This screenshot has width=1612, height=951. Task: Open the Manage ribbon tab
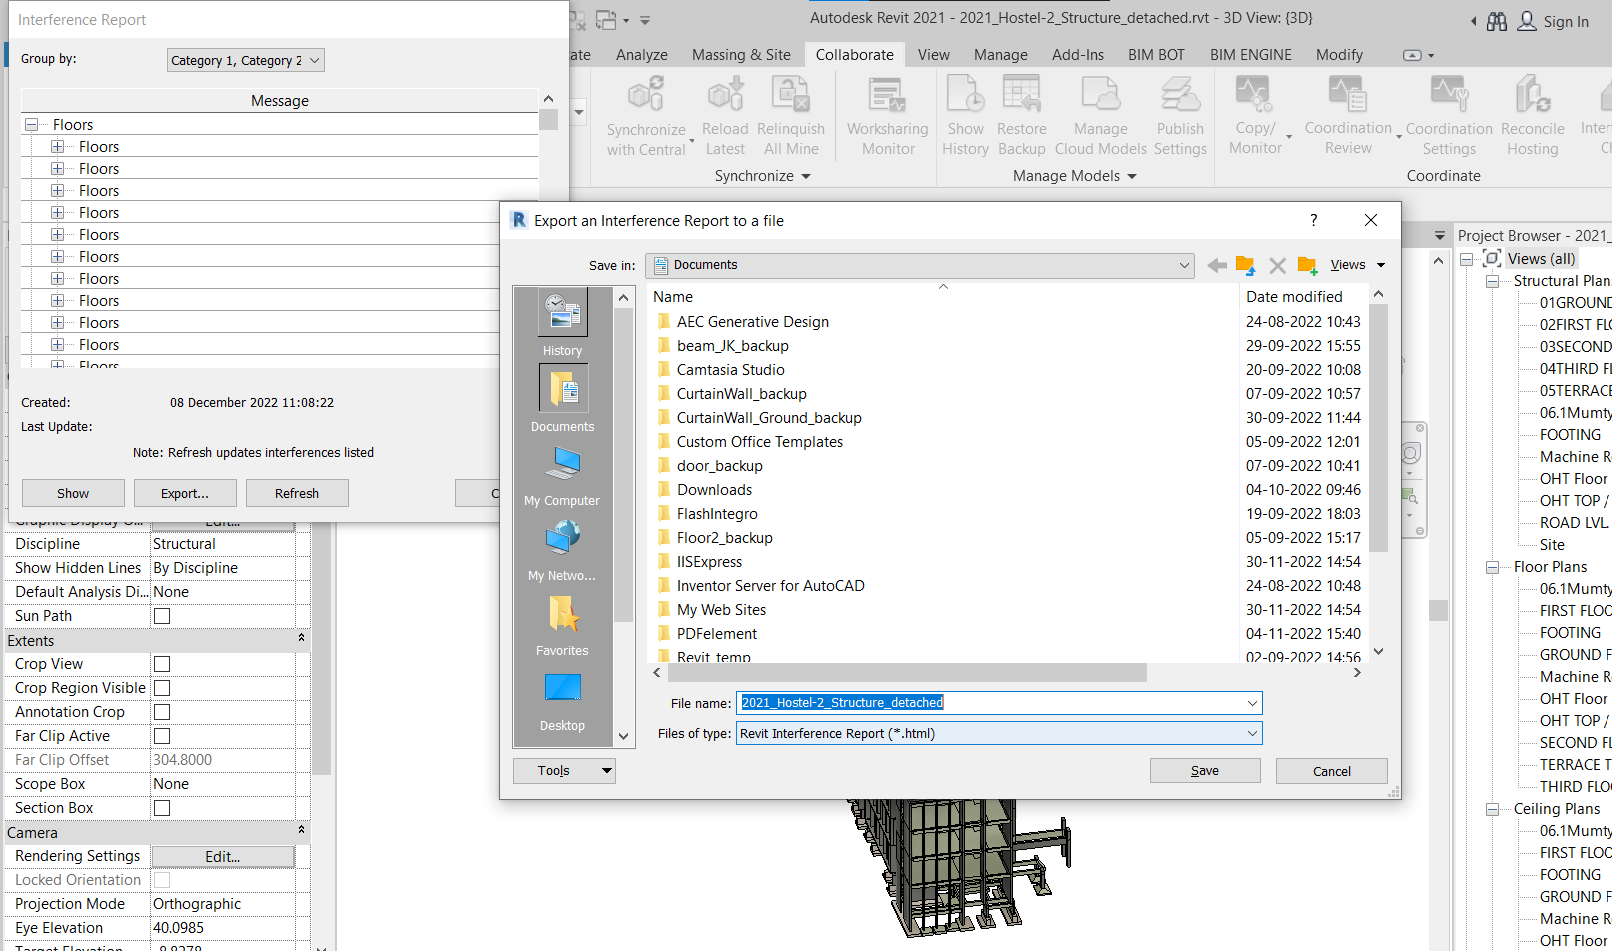1001,55
